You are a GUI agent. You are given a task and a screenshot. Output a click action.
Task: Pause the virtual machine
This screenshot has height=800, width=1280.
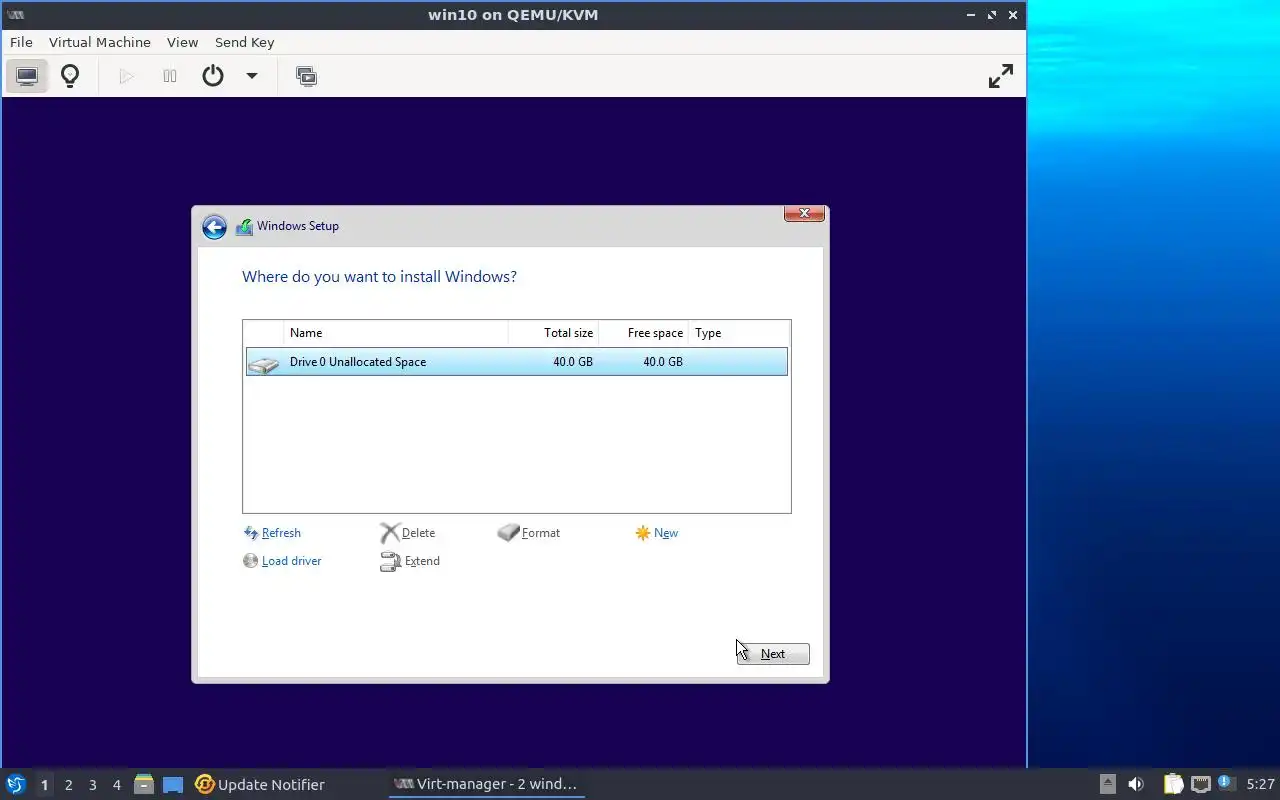(x=170, y=76)
